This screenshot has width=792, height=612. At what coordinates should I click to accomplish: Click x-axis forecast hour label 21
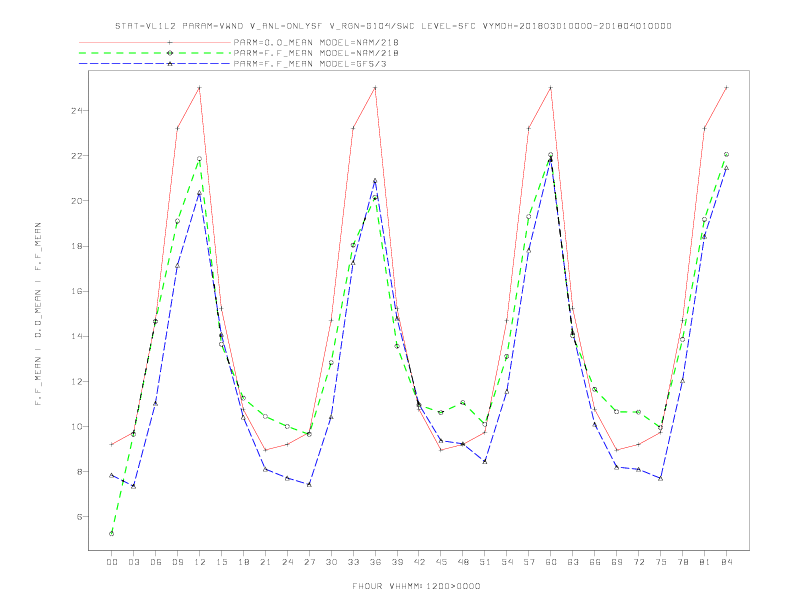[x=265, y=562]
